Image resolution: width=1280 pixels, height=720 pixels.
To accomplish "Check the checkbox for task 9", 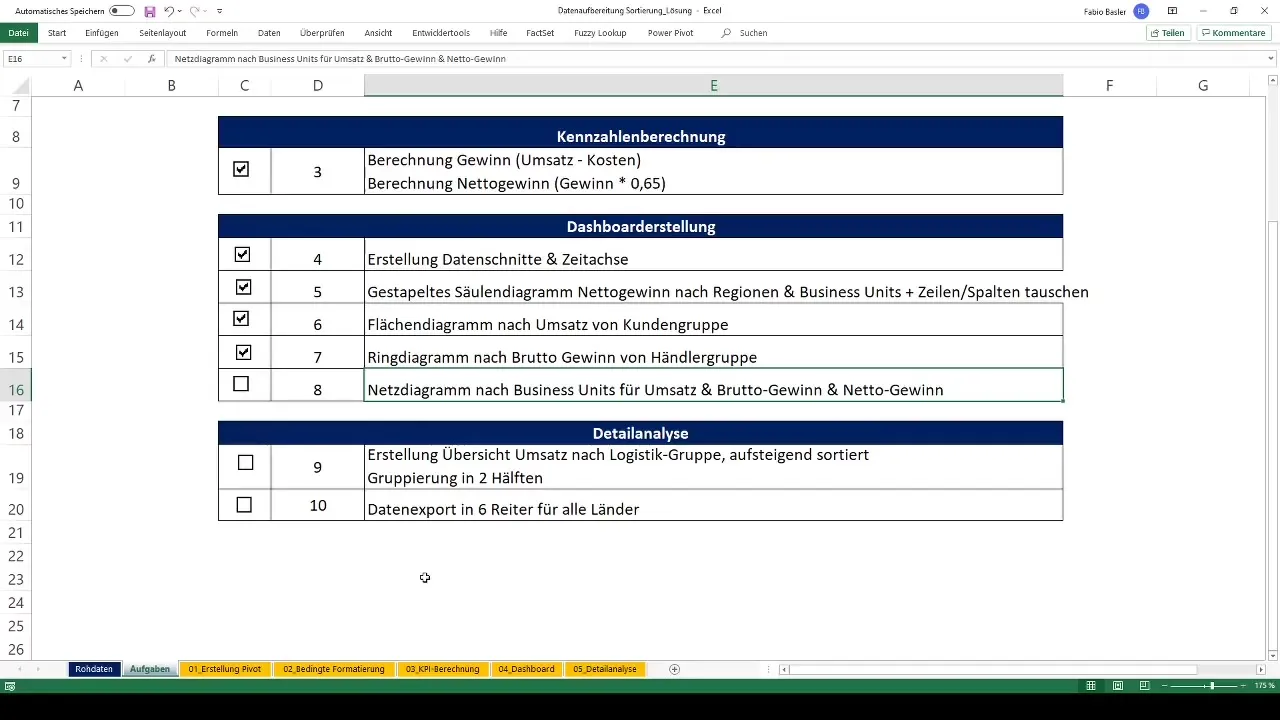I will point(245,463).
